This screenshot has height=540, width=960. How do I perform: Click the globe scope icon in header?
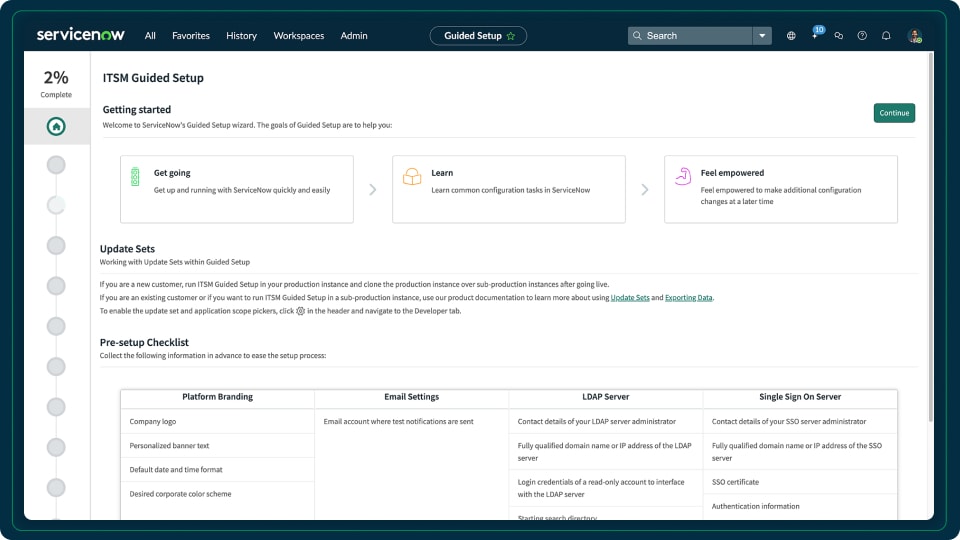pos(791,36)
